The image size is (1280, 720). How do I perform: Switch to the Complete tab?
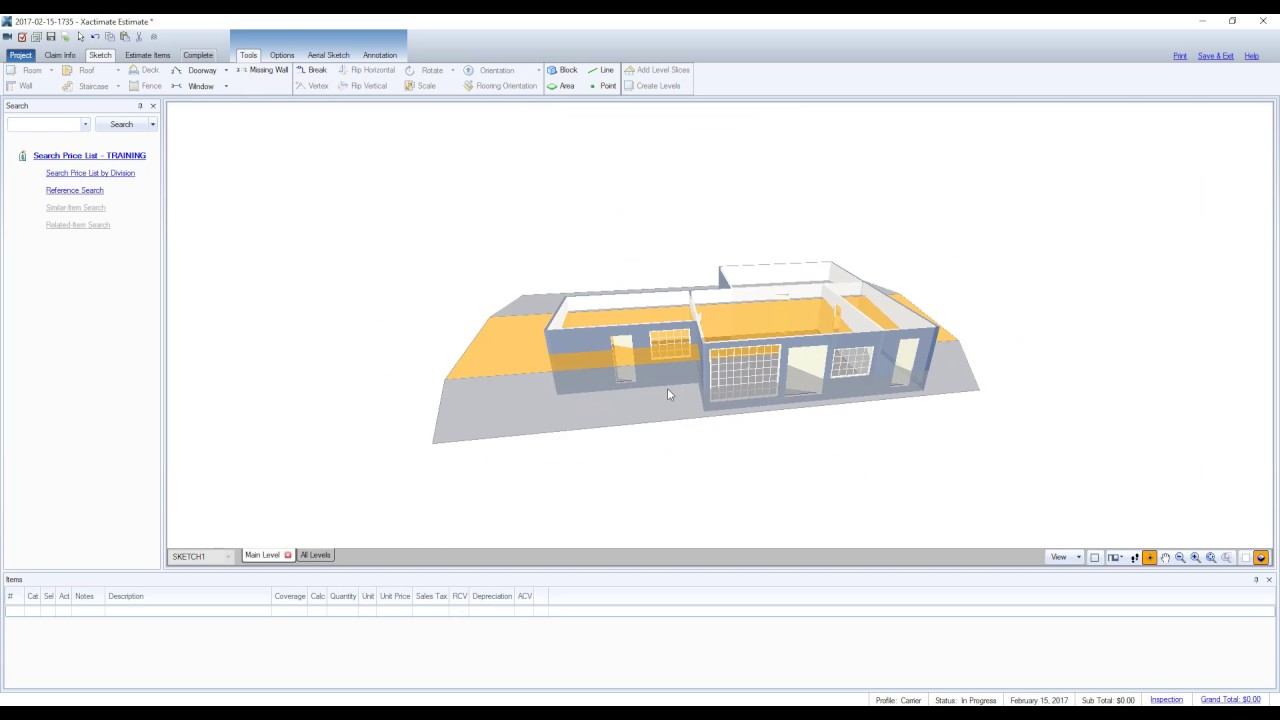coord(198,55)
